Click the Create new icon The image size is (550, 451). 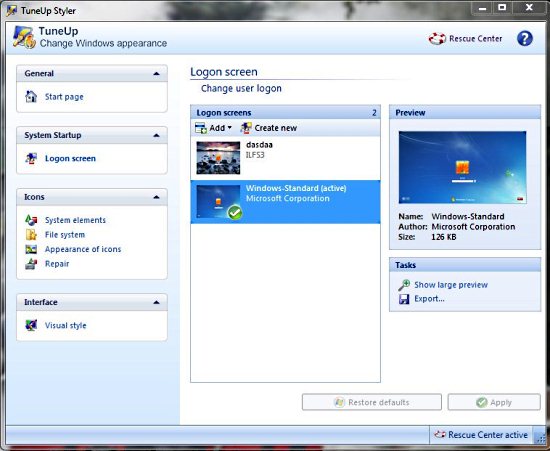[x=246, y=128]
